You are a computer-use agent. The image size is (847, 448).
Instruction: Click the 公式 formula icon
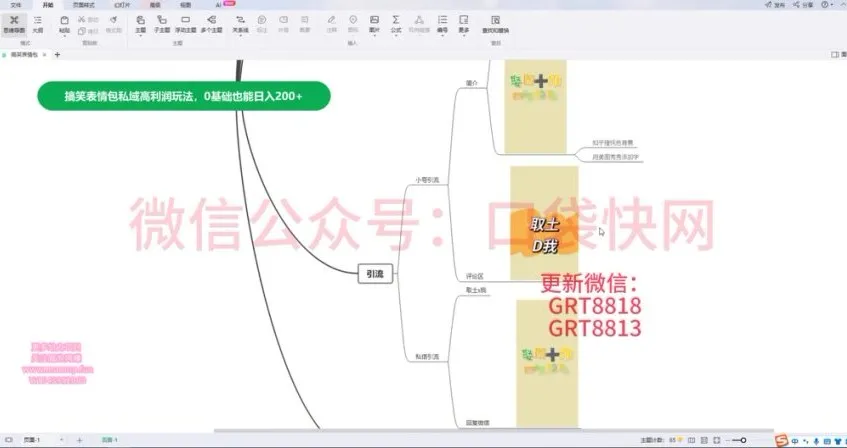pos(396,23)
